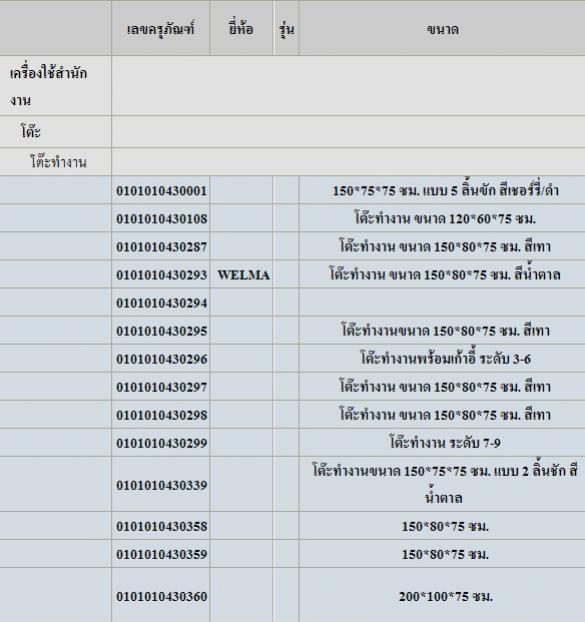Select the เครื่องใช้สำนักงาน category row

pos(292,86)
